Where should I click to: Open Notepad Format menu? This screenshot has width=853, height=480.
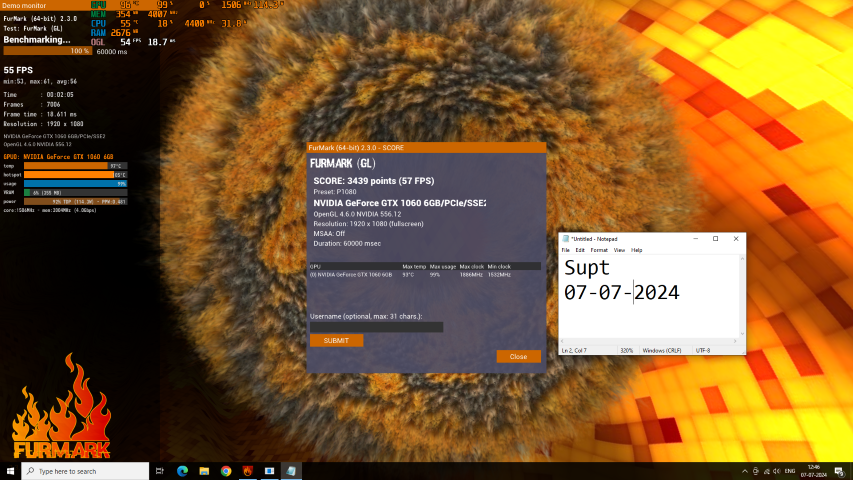click(x=599, y=250)
